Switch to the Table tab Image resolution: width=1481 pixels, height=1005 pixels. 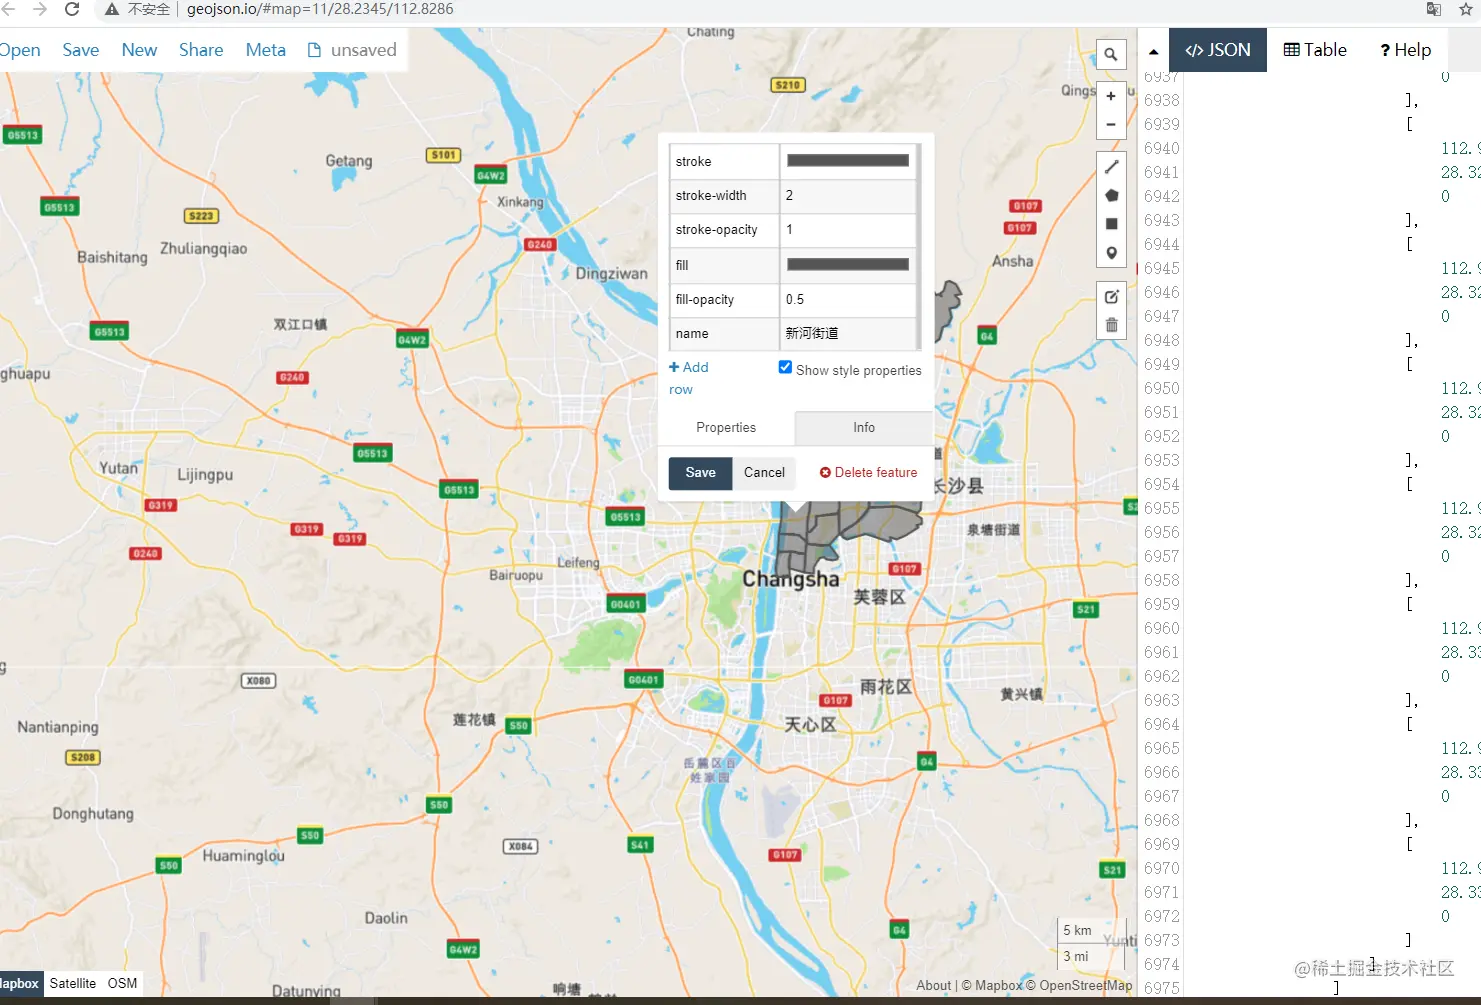click(1315, 50)
